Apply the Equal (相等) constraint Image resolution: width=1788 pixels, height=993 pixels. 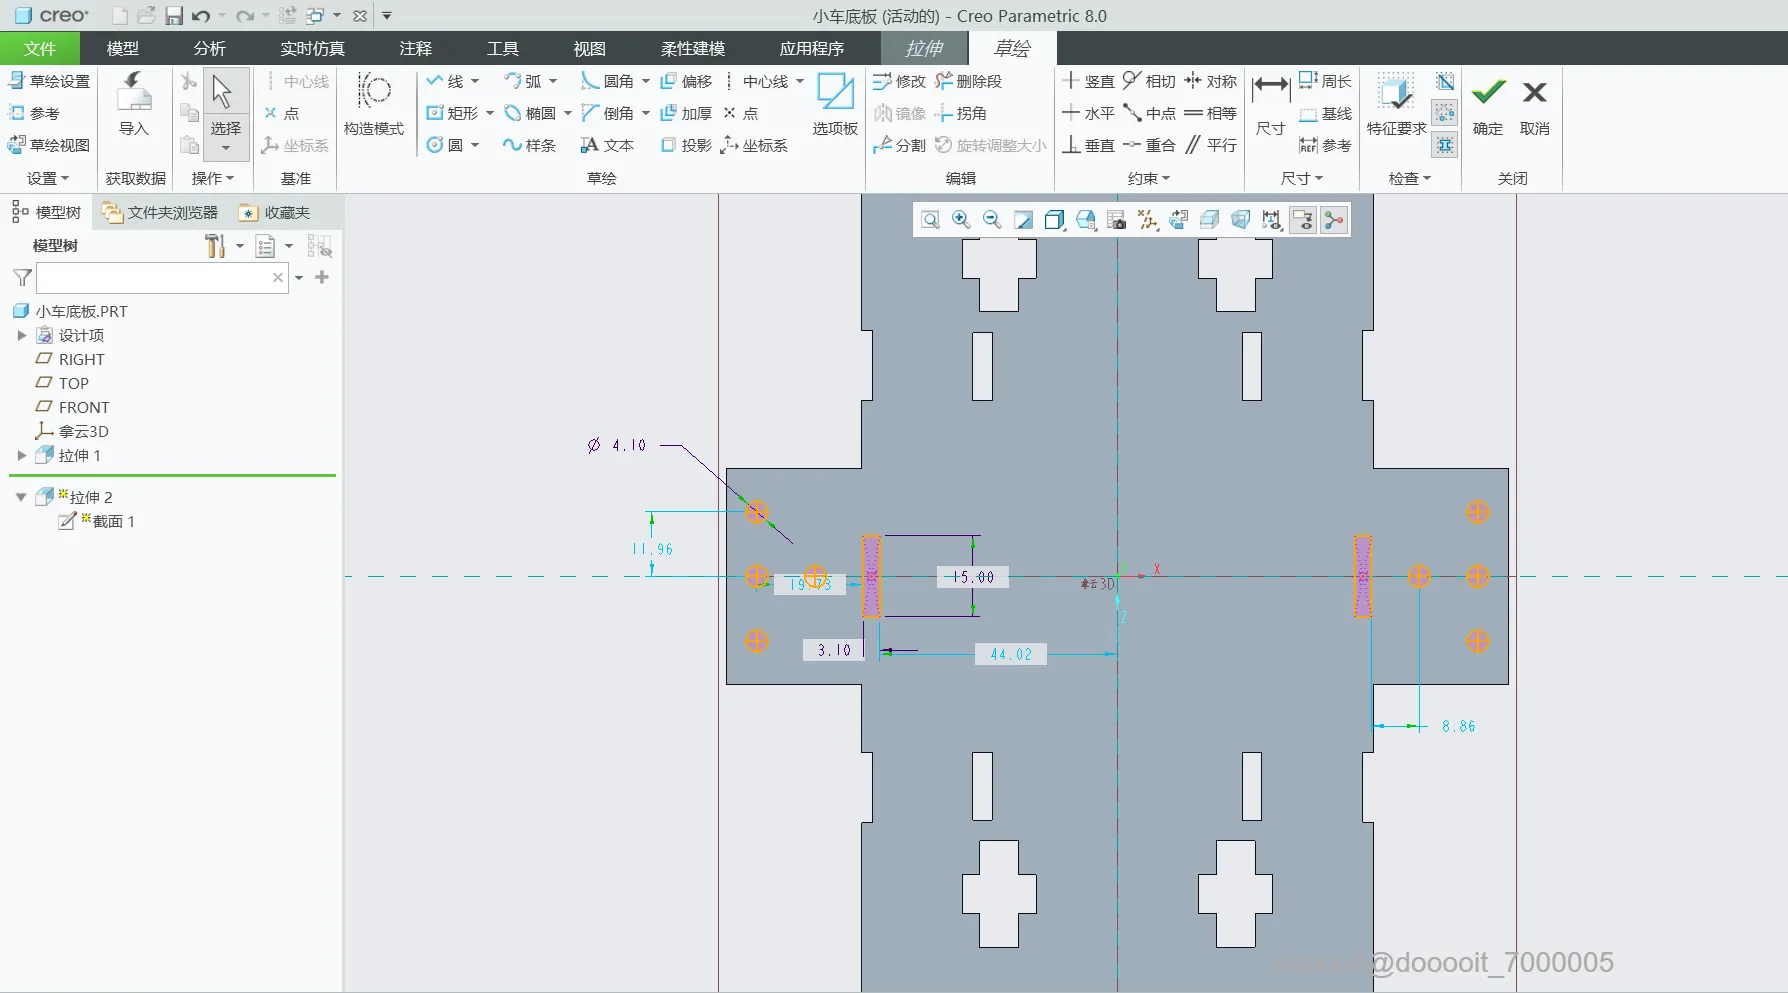pyautogui.click(x=1210, y=113)
